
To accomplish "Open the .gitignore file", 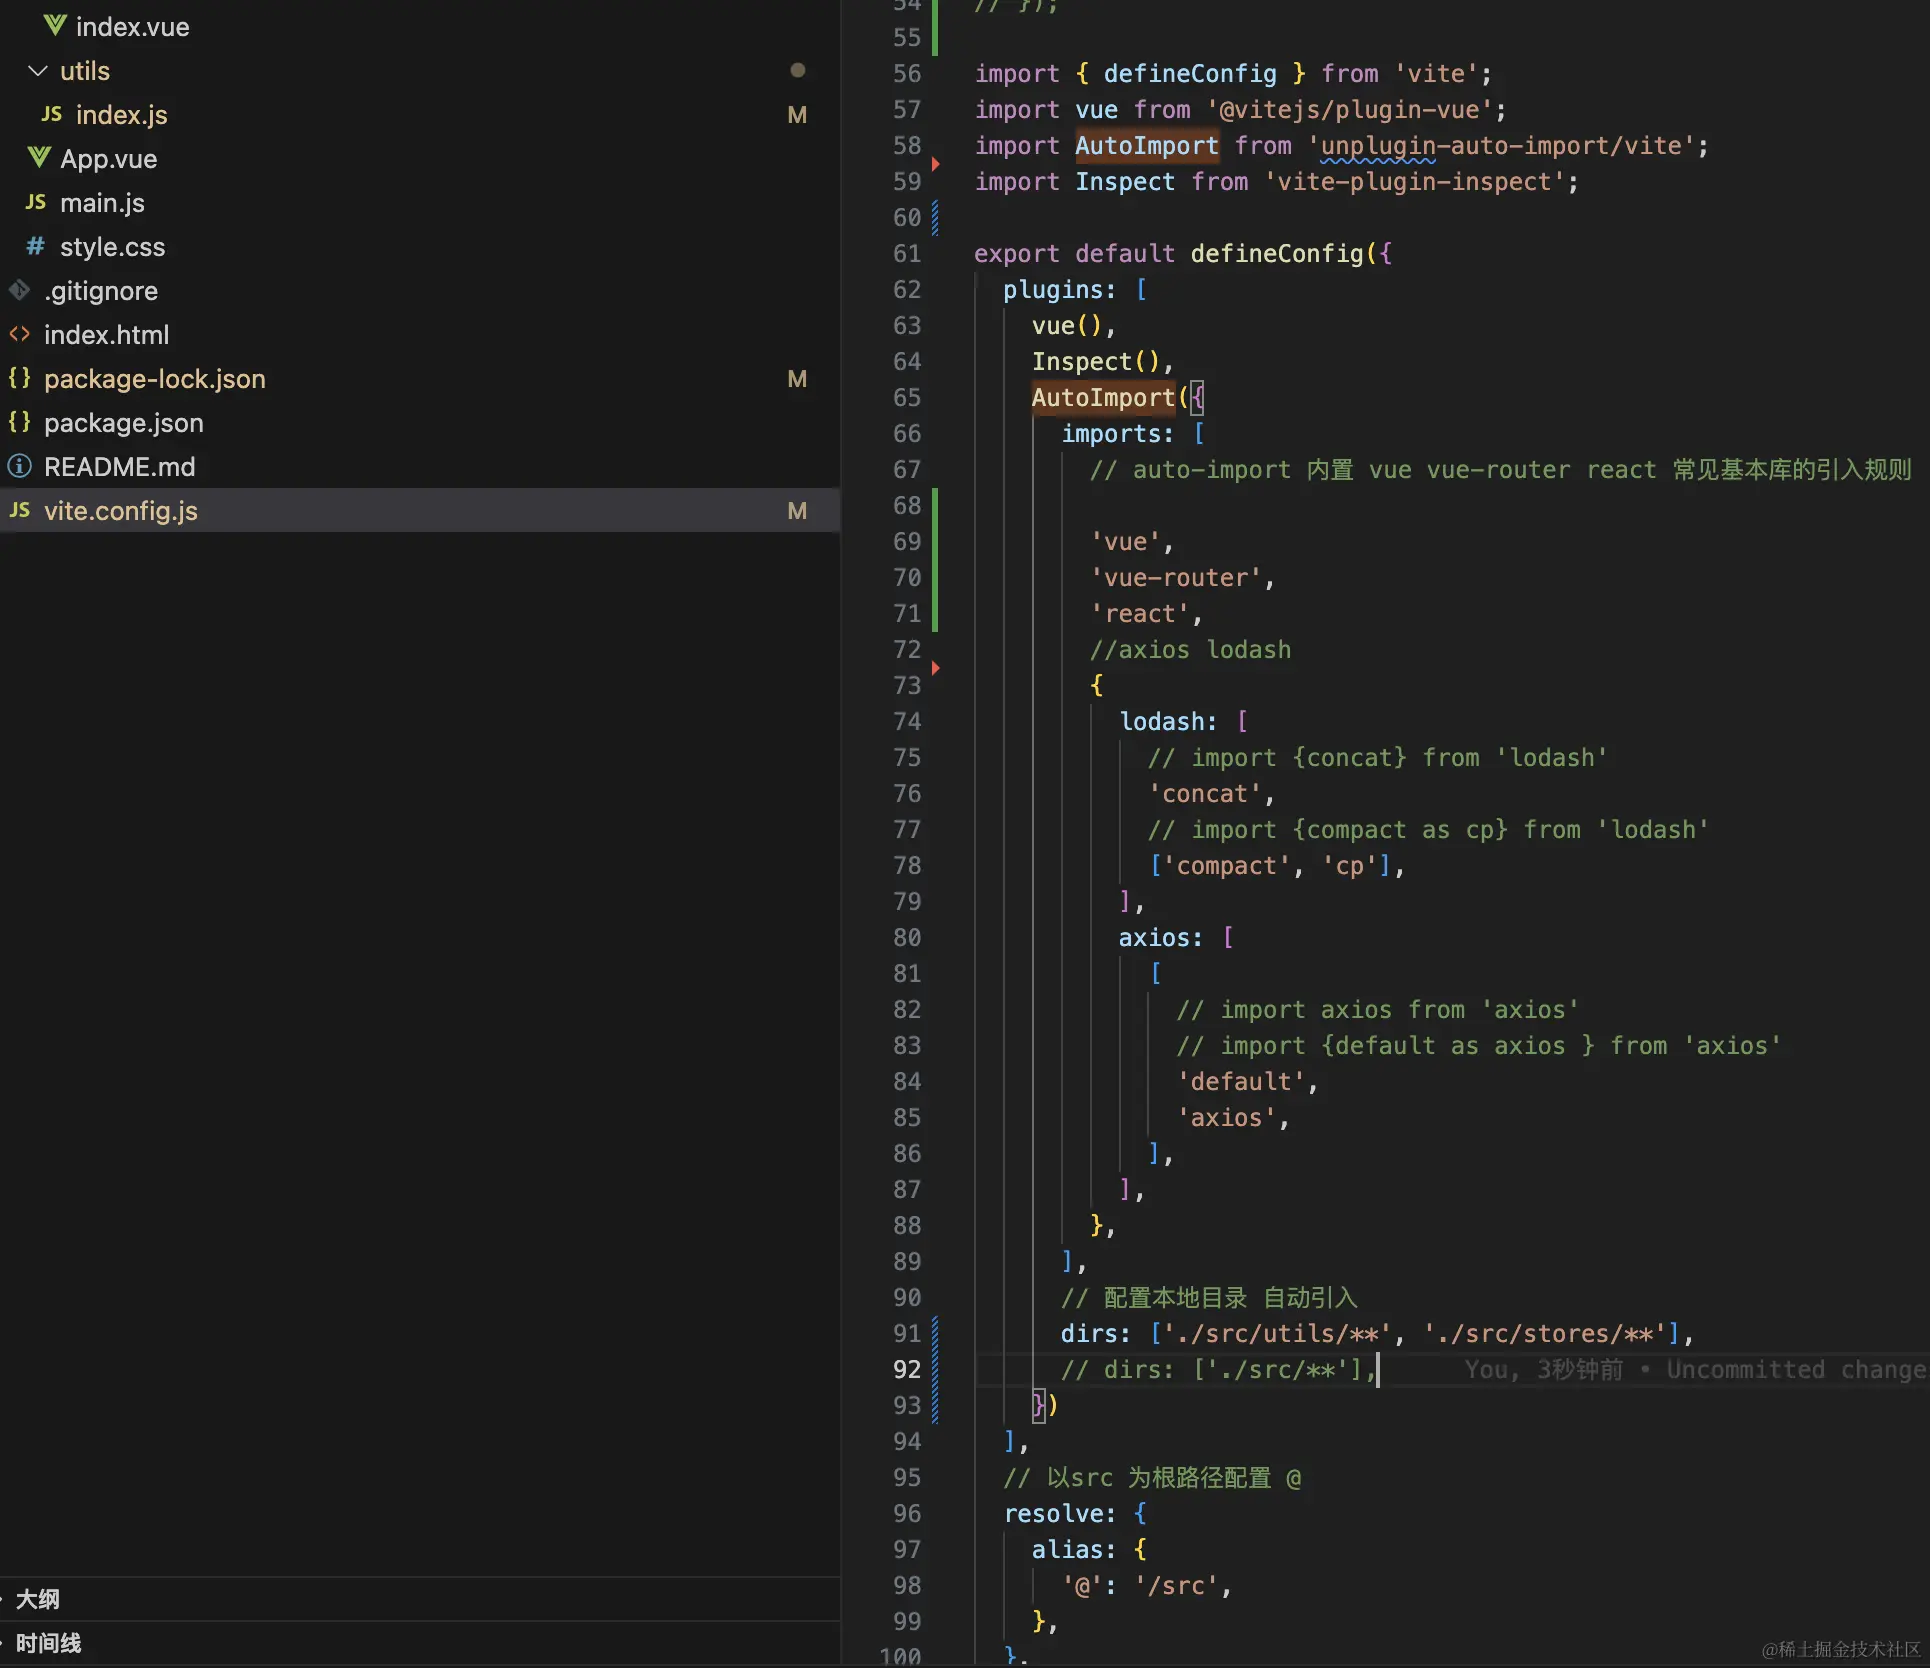I will [x=101, y=291].
